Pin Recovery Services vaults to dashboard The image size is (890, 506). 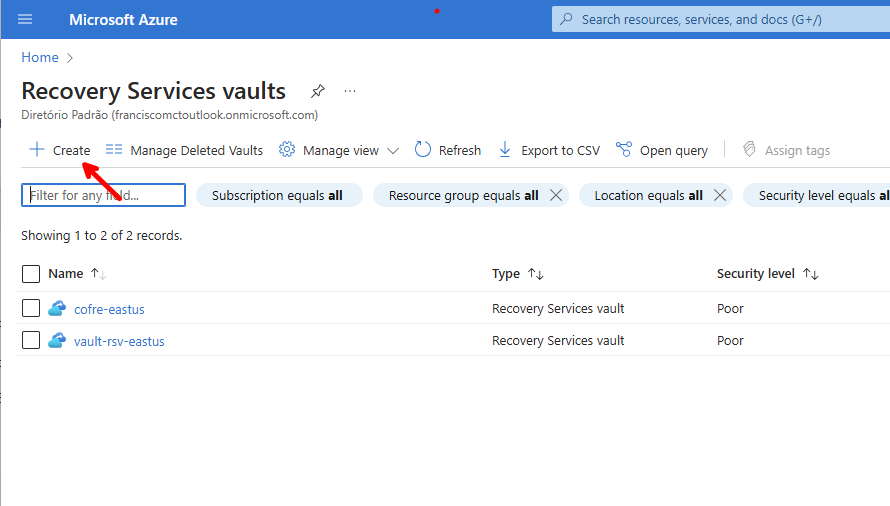(x=317, y=91)
